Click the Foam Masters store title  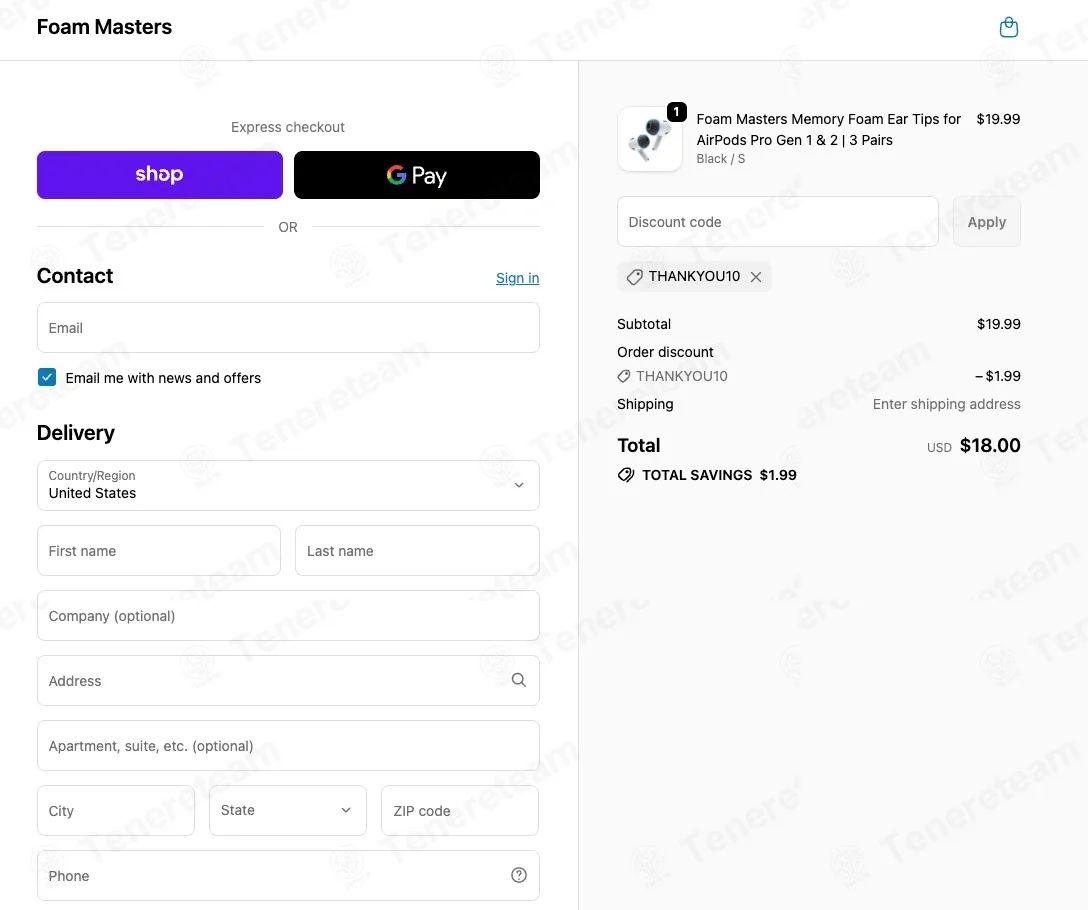coord(104,27)
